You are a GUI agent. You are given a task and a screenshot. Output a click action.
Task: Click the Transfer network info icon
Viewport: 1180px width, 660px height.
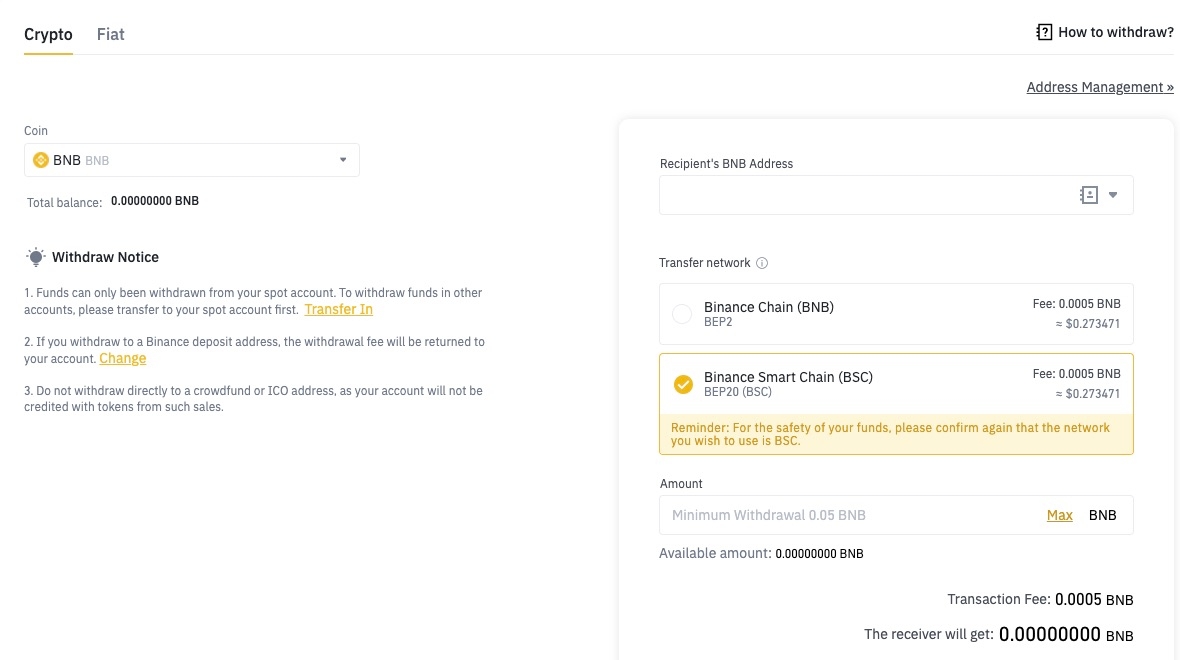[x=762, y=263]
